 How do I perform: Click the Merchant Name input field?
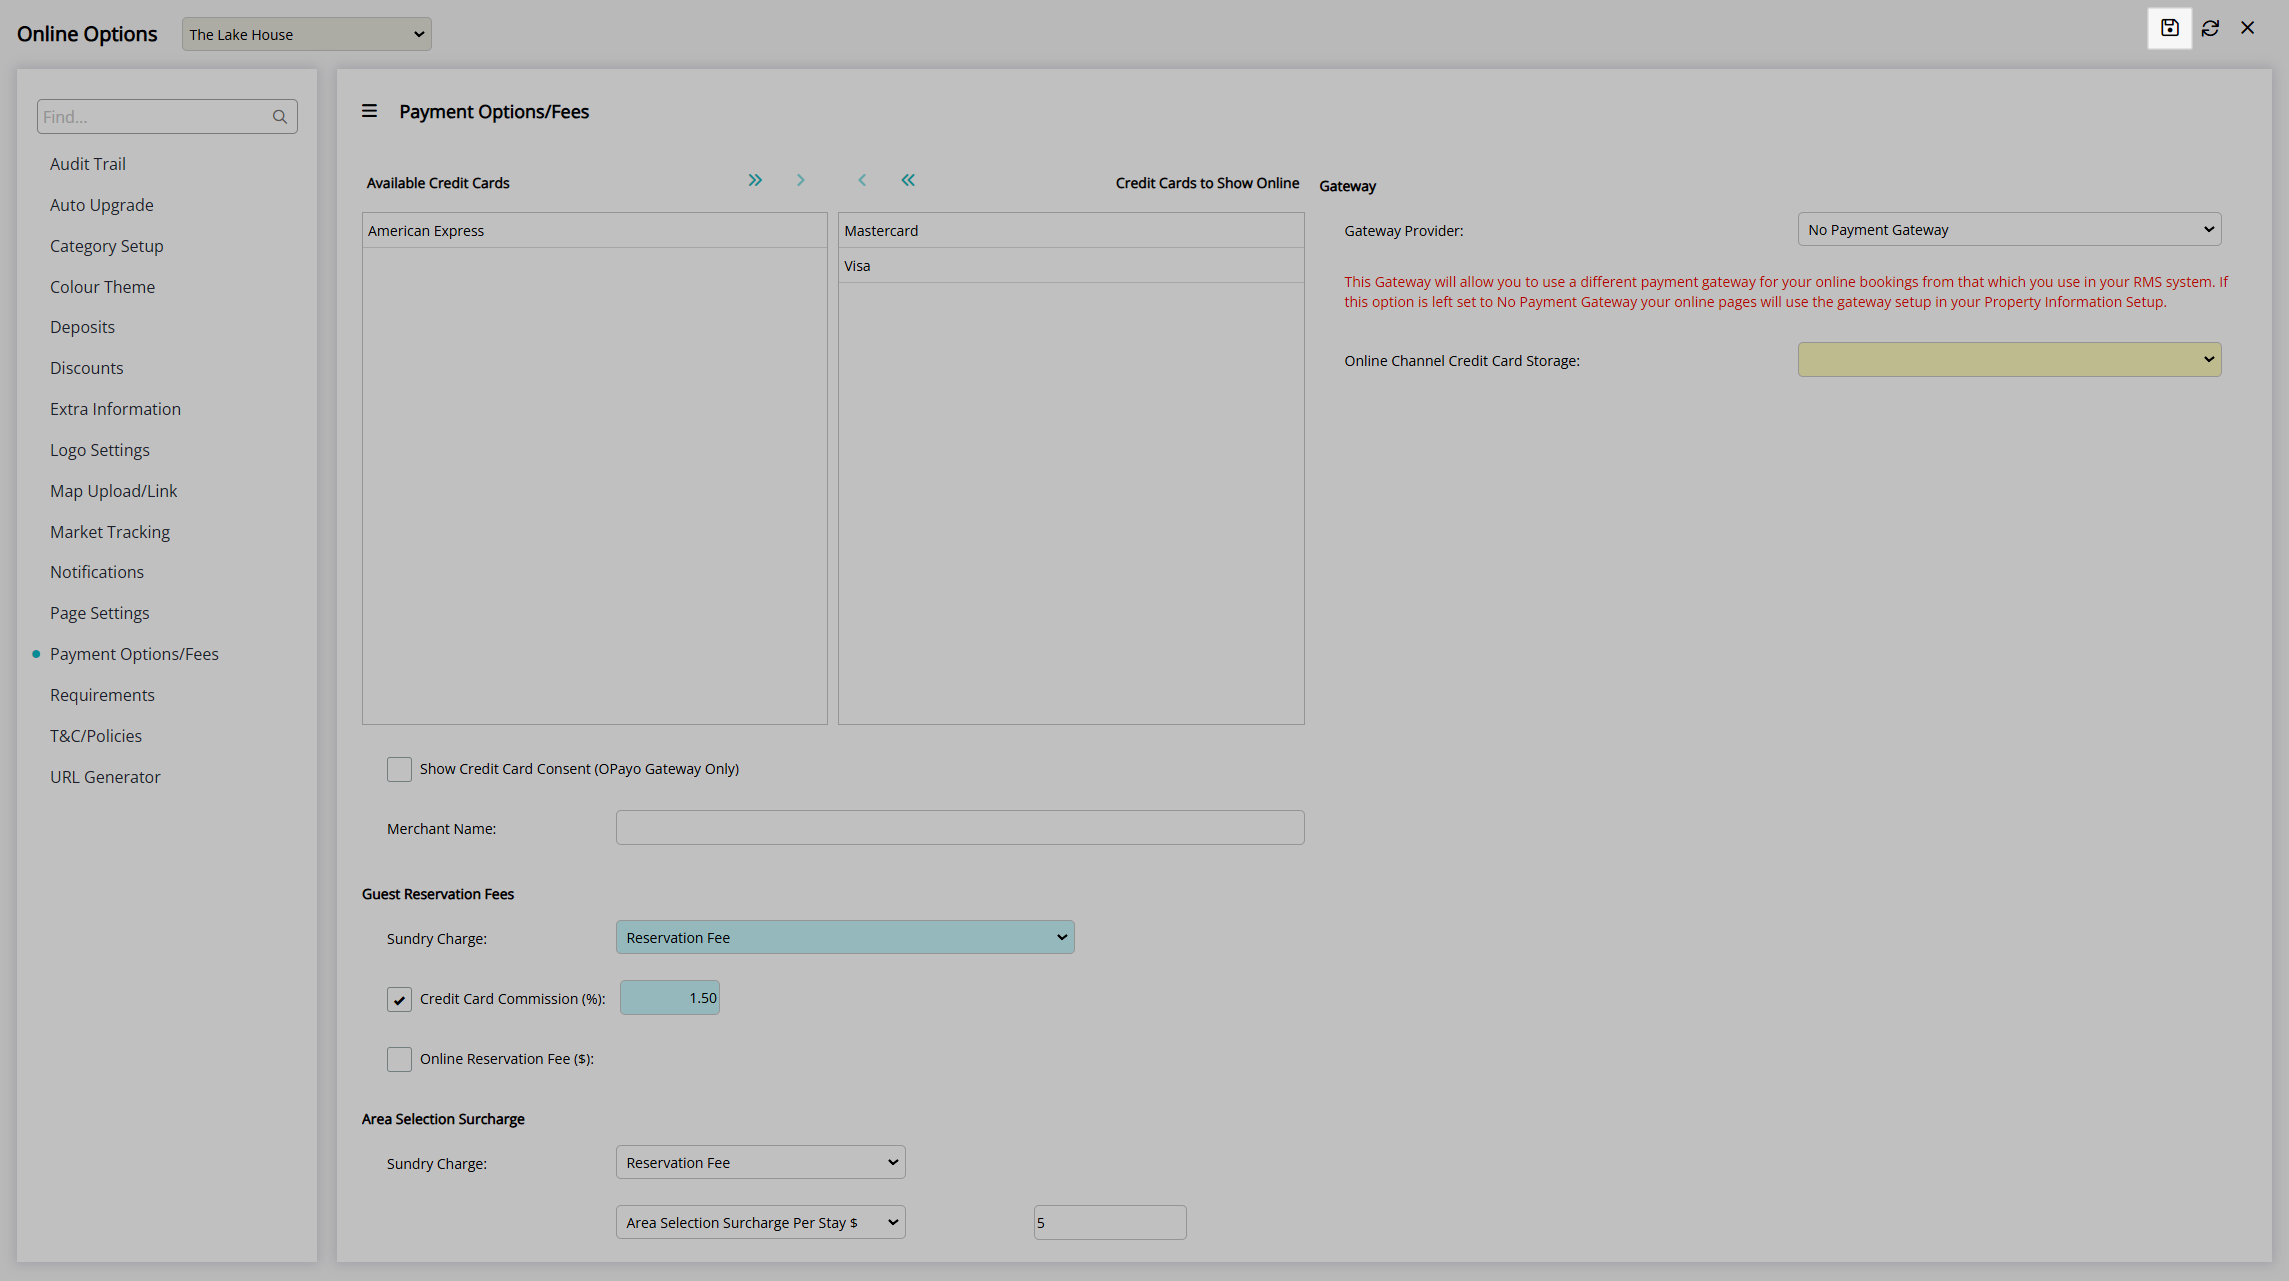coord(960,827)
